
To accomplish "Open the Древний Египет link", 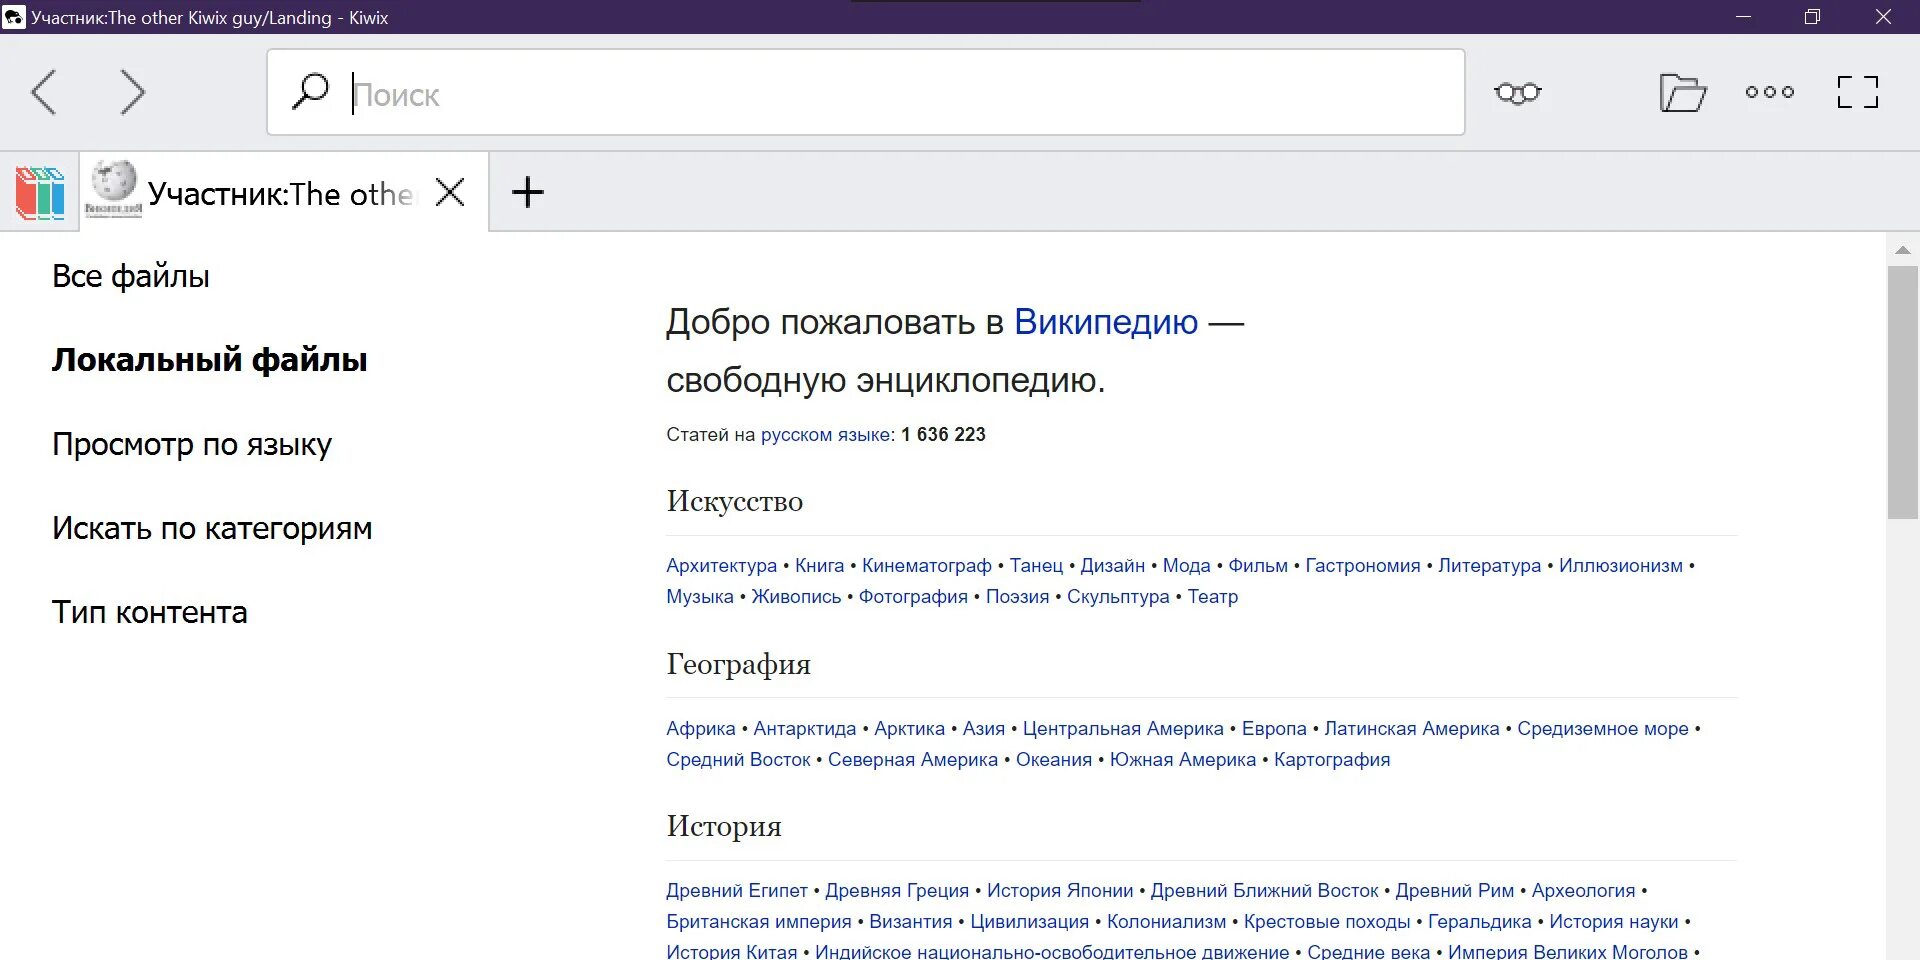I will pyautogui.click(x=737, y=891).
